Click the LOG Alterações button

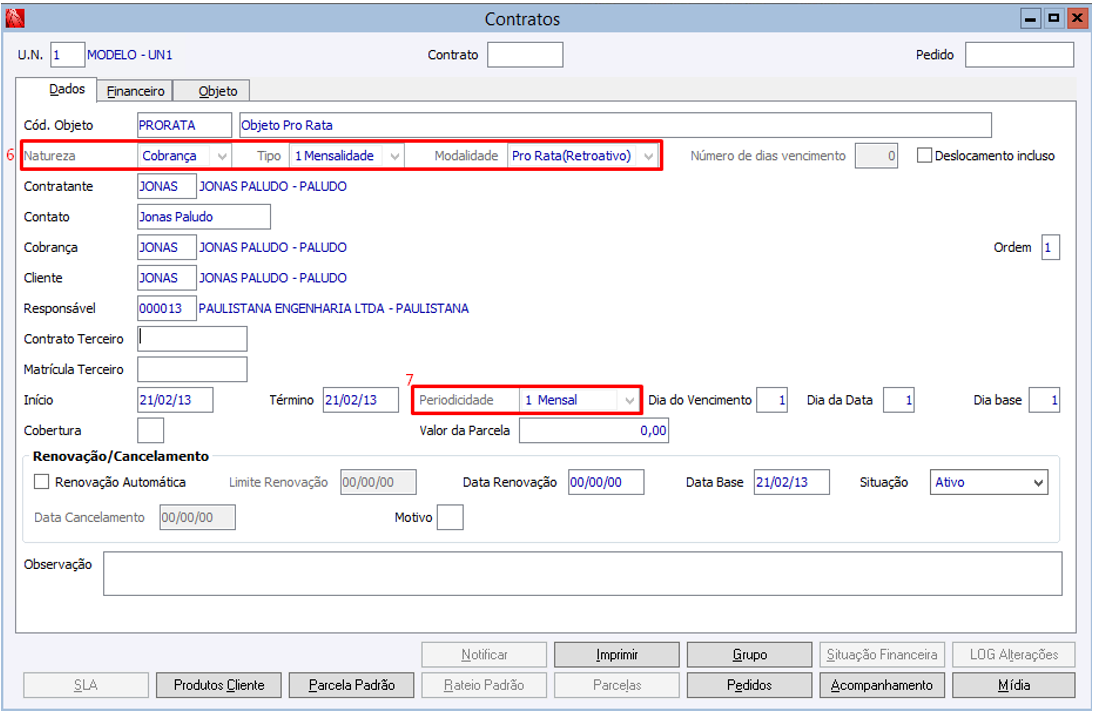click(x=1013, y=655)
